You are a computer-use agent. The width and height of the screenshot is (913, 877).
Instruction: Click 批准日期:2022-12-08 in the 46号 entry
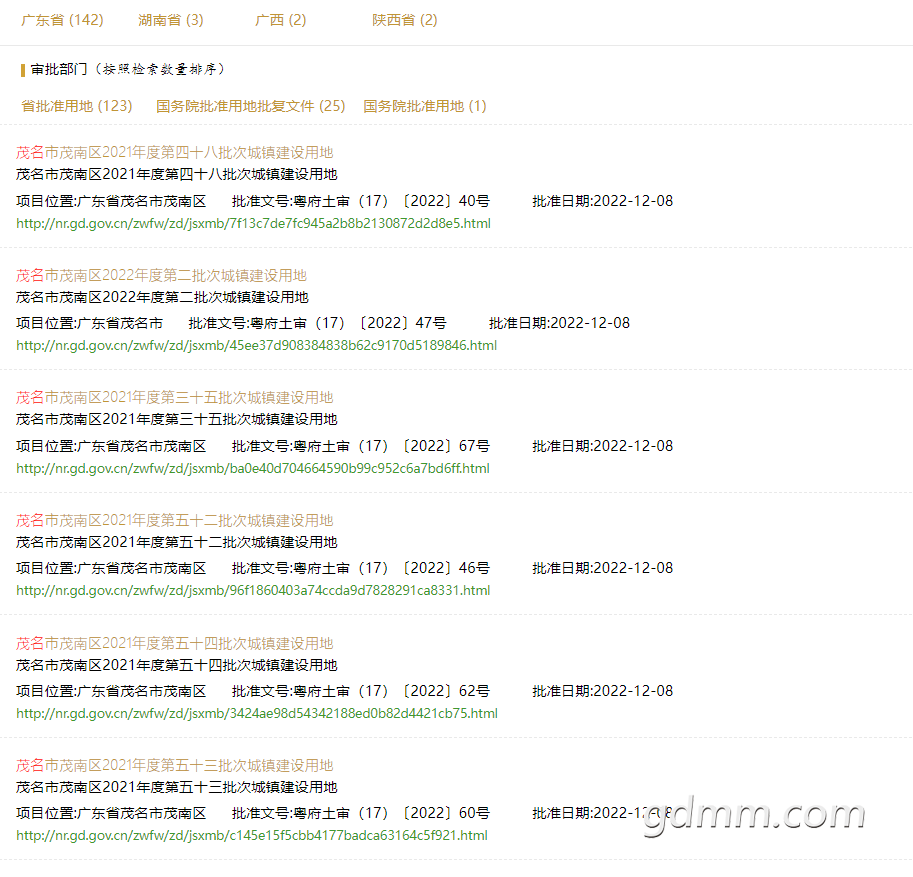tap(603, 568)
